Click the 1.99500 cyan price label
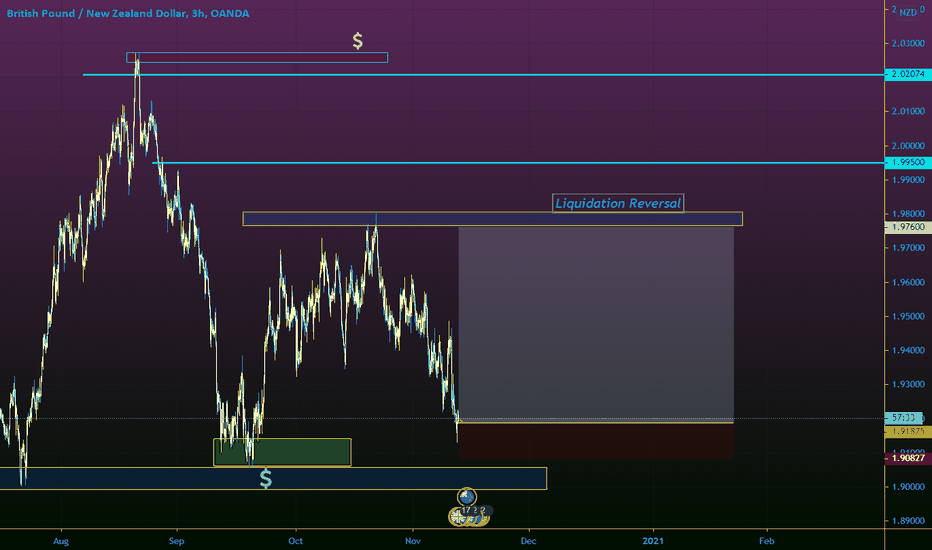This screenshot has width=932, height=550. [x=908, y=162]
